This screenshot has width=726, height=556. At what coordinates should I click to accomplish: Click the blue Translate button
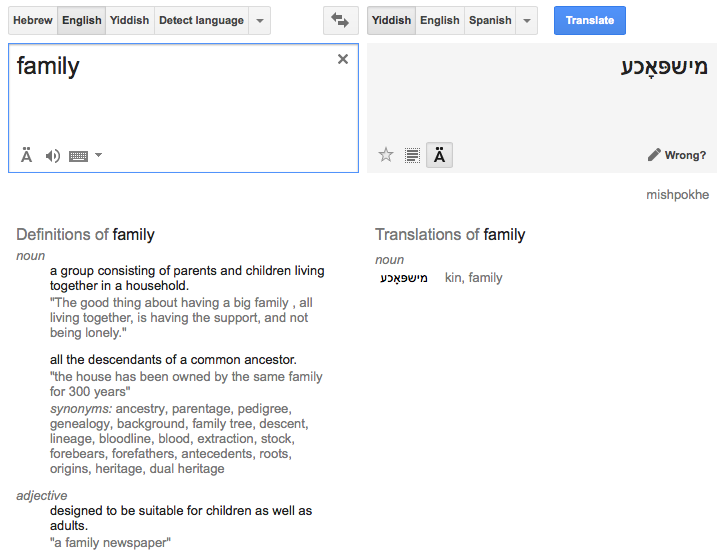pyautogui.click(x=590, y=20)
